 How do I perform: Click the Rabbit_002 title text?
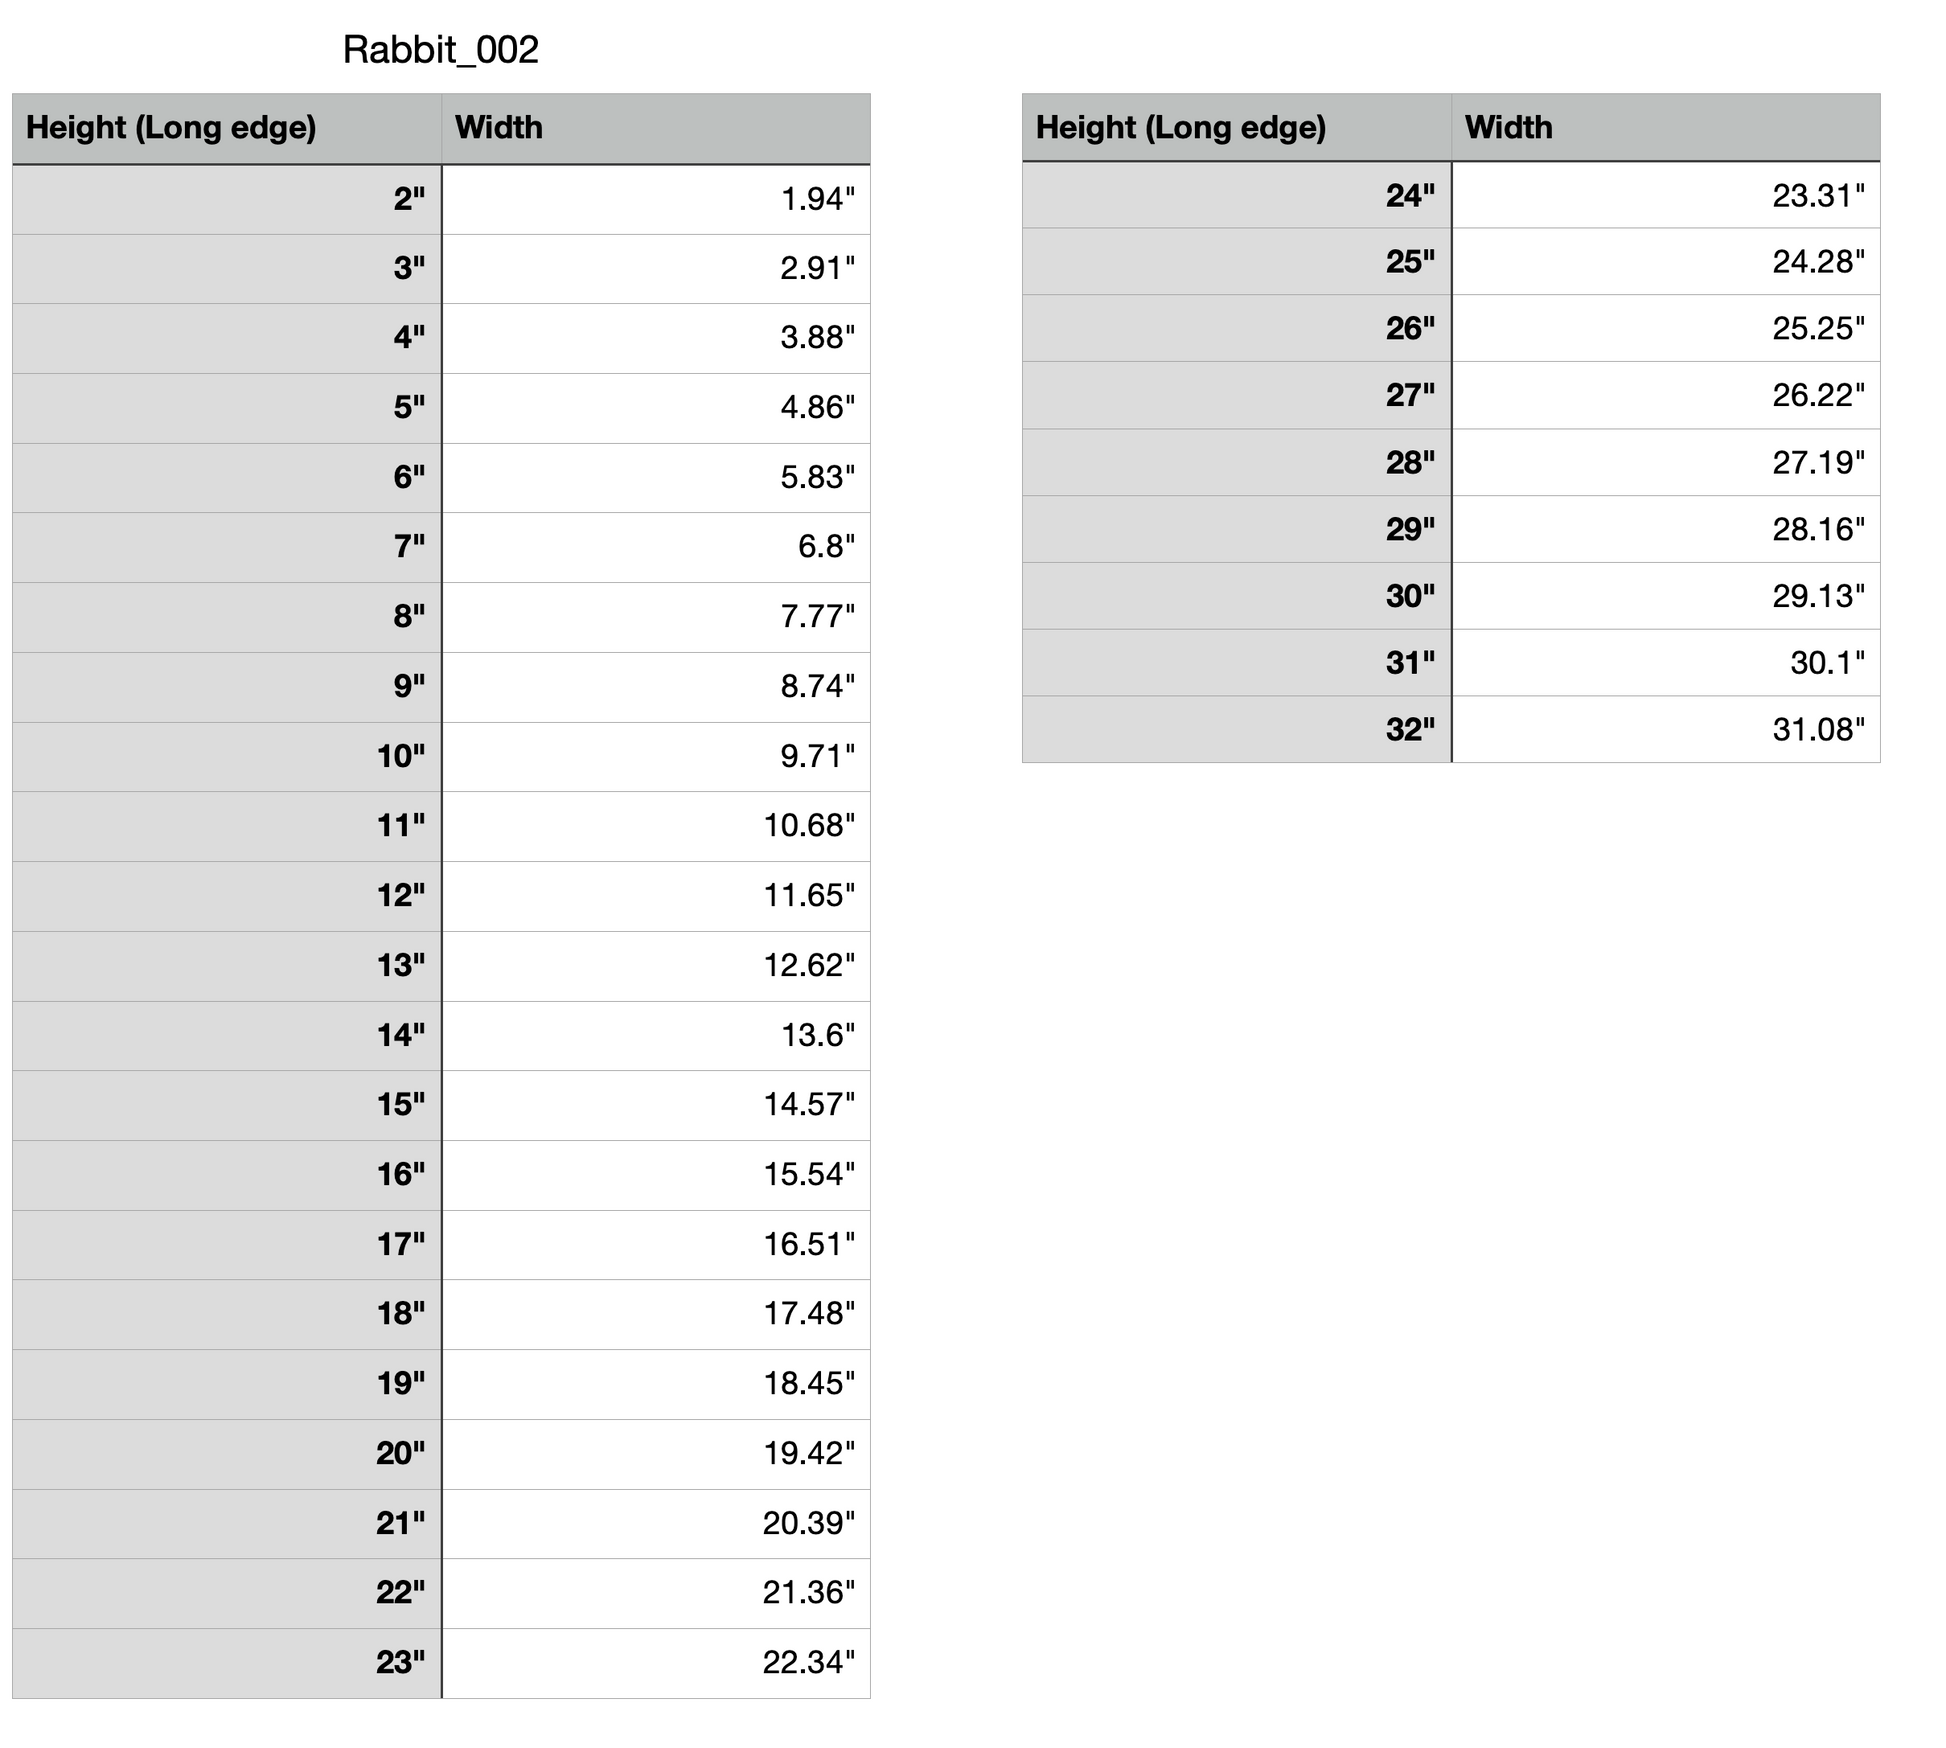point(440,50)
